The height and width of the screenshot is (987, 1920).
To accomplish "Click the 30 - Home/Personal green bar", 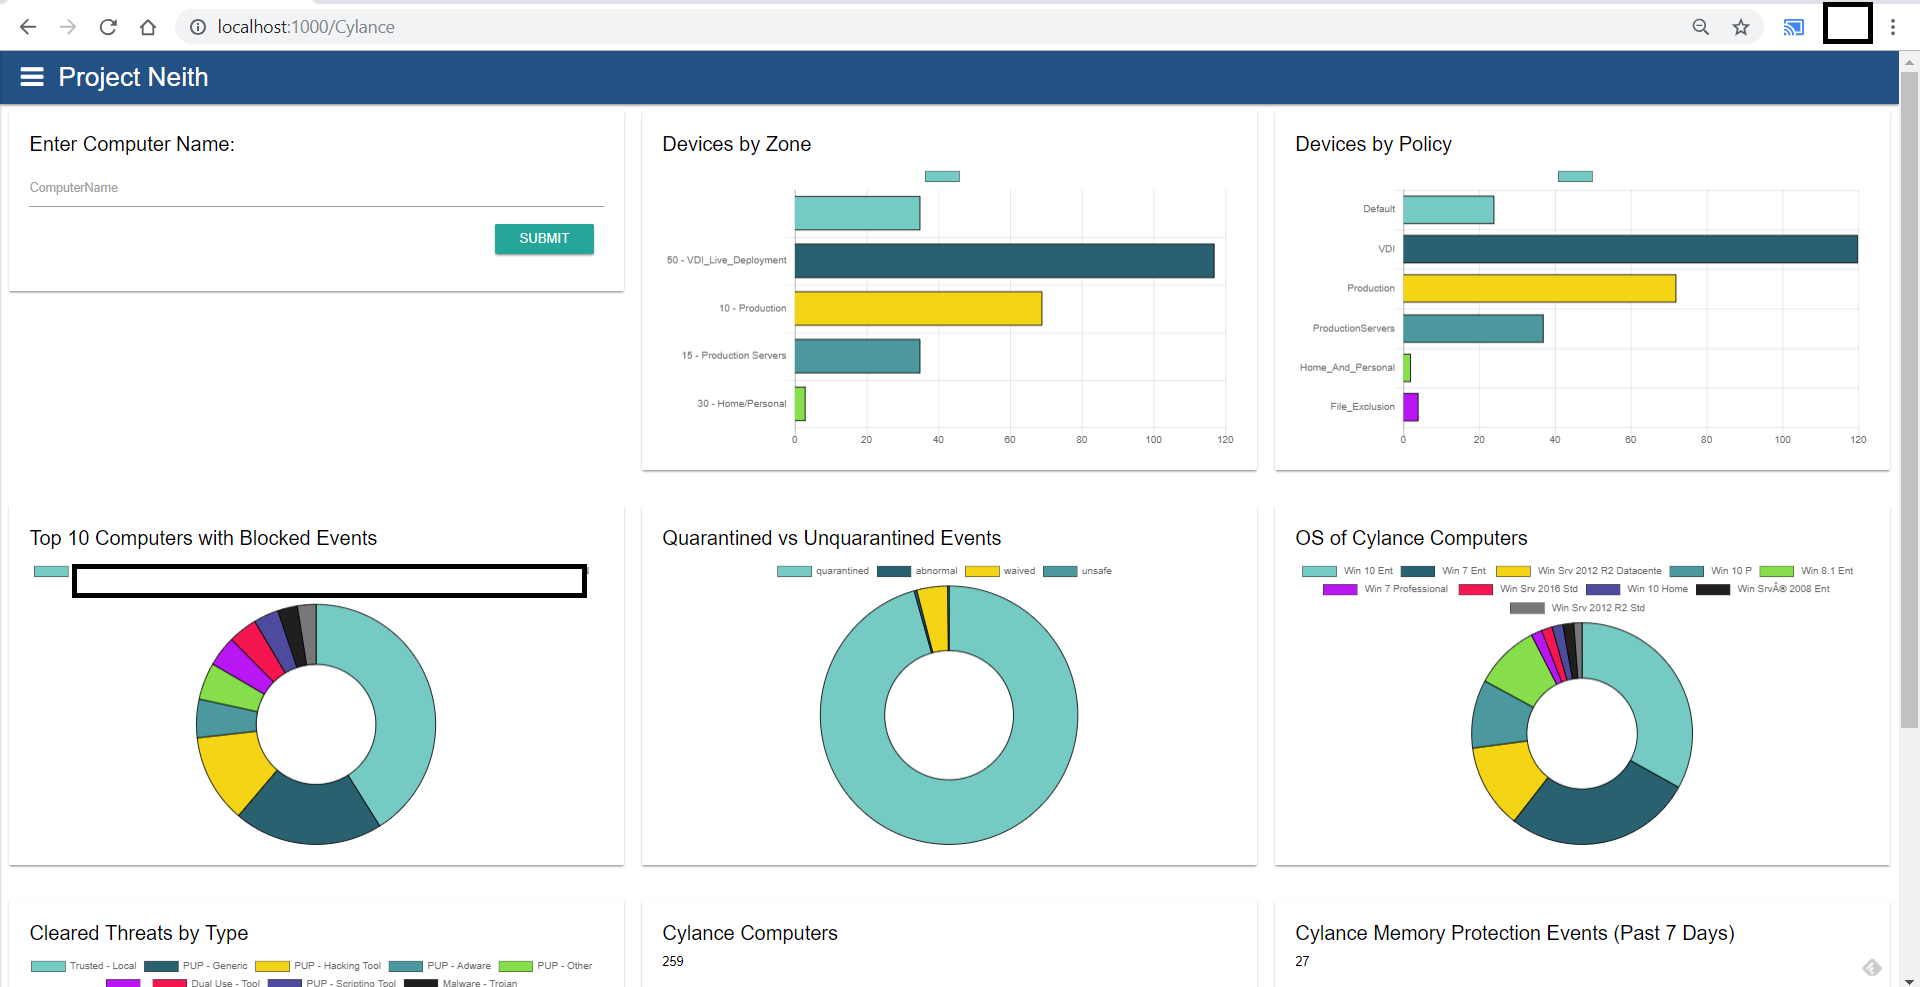I will [x=800, y=404].
